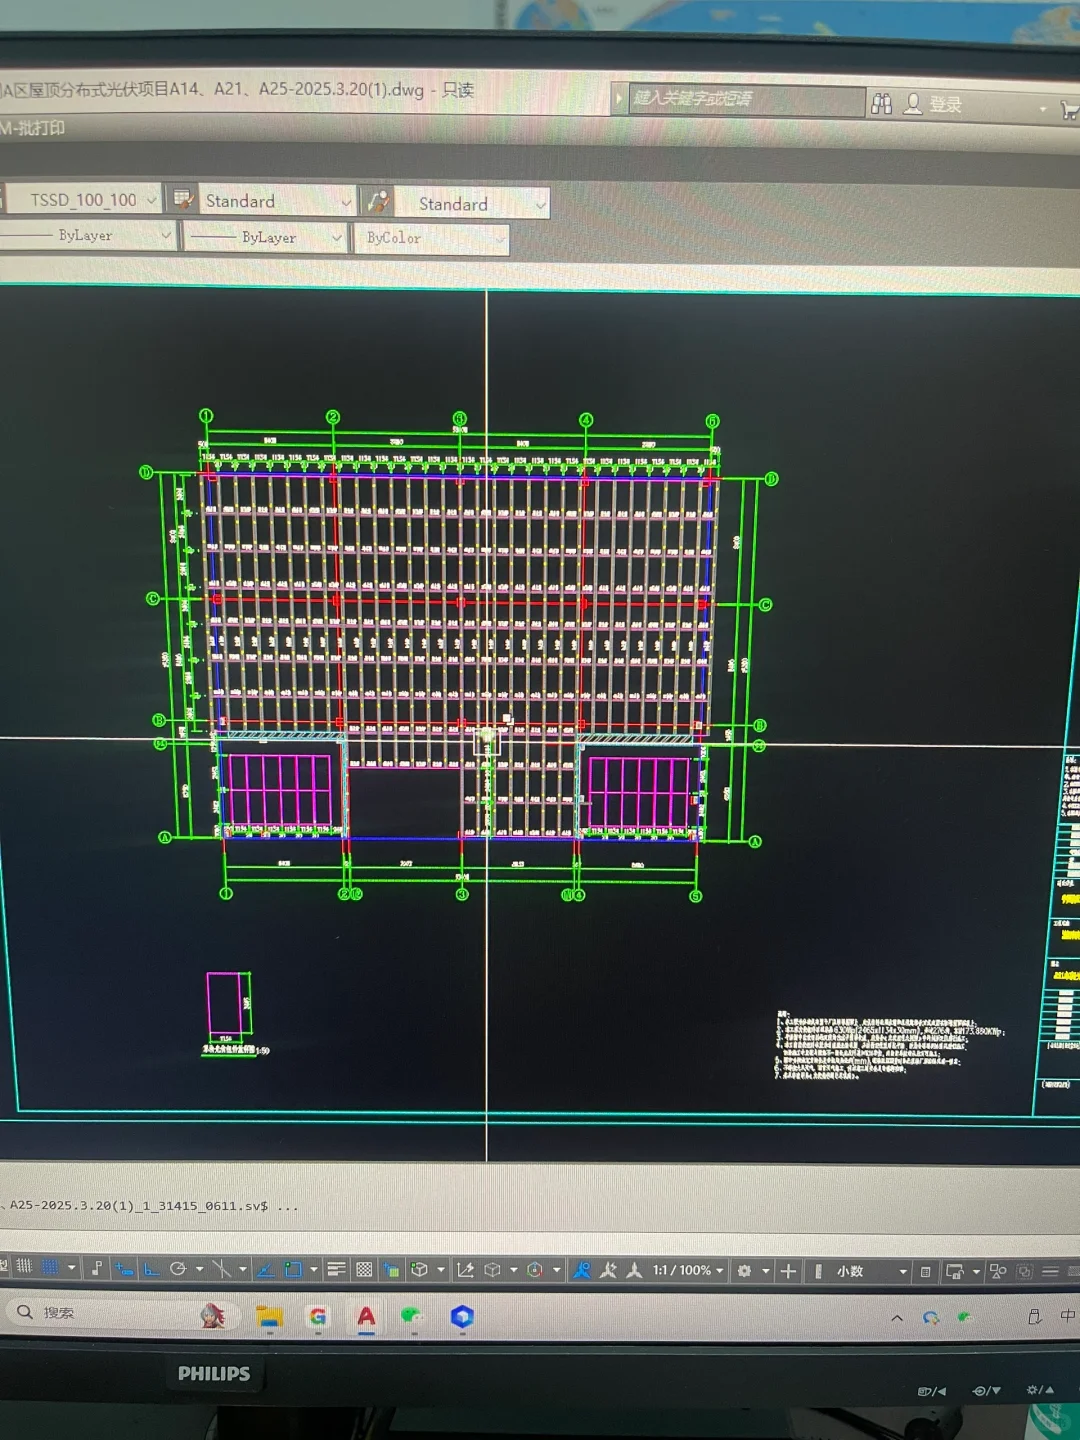Click 中 input method indicator
Screen dimensions: 1080x1440
(1067, 1316)
